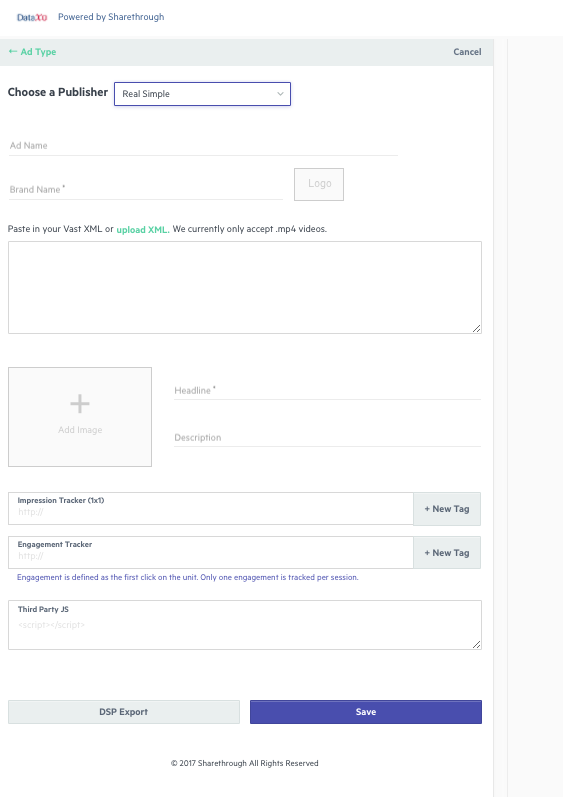This screenshot has width=563, height=797.
Task: Click the DataXu logo
Action: tap(32, 17)
